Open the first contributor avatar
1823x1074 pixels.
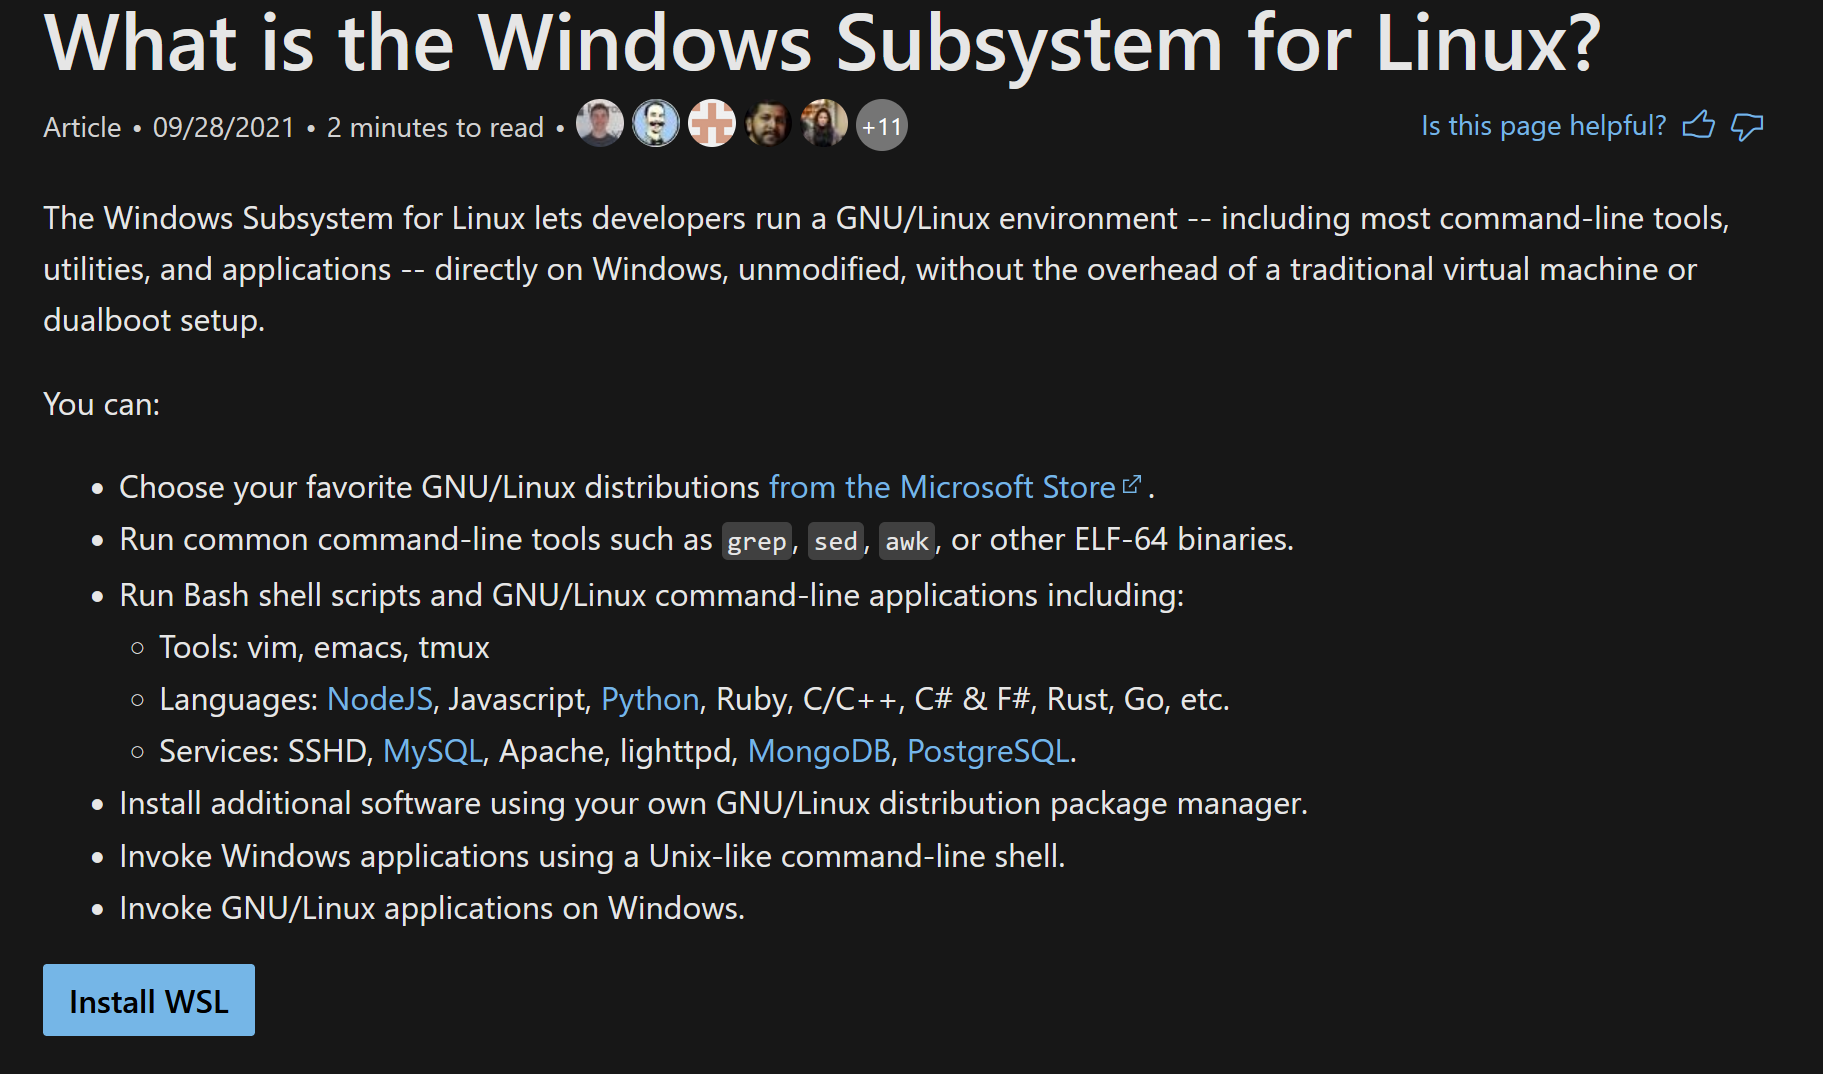600,125
